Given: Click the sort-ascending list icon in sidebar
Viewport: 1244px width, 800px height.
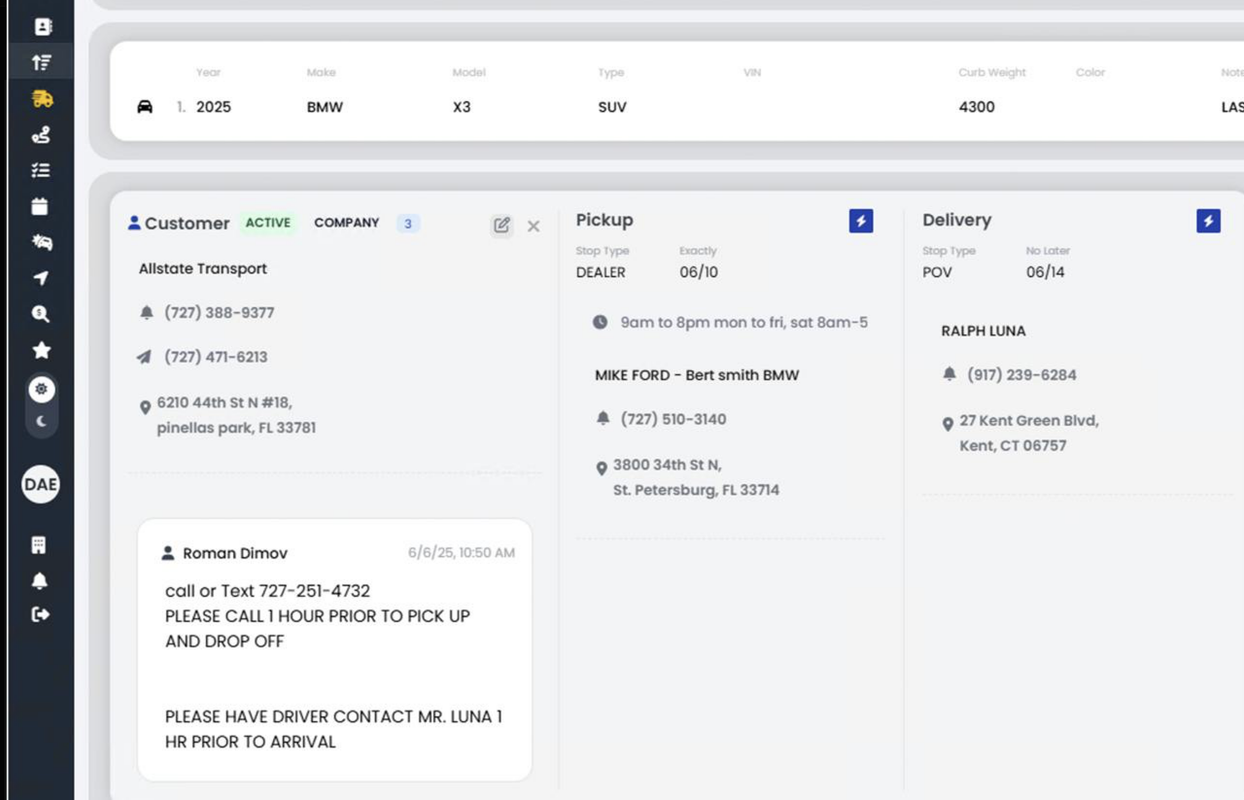Looking at the screenshot, I should tap(41, 62).
